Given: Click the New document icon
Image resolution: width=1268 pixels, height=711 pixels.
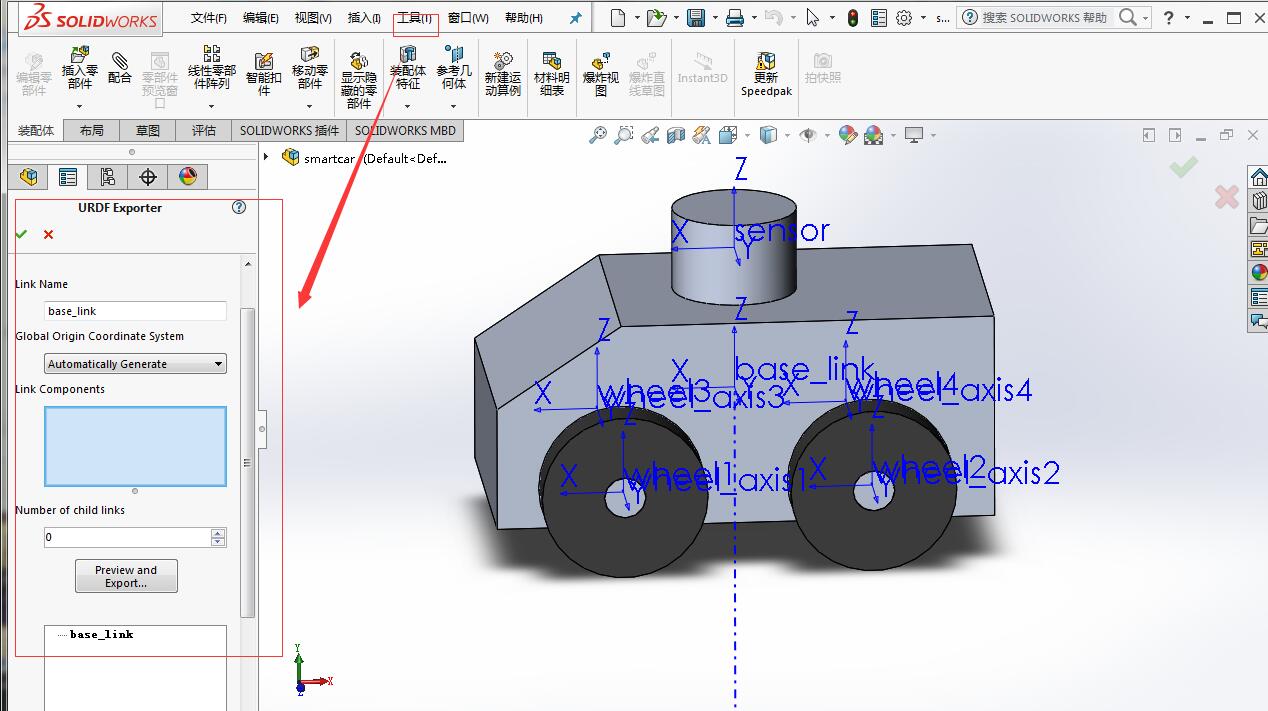Looking at the screenshot, I should click(618, 18).
